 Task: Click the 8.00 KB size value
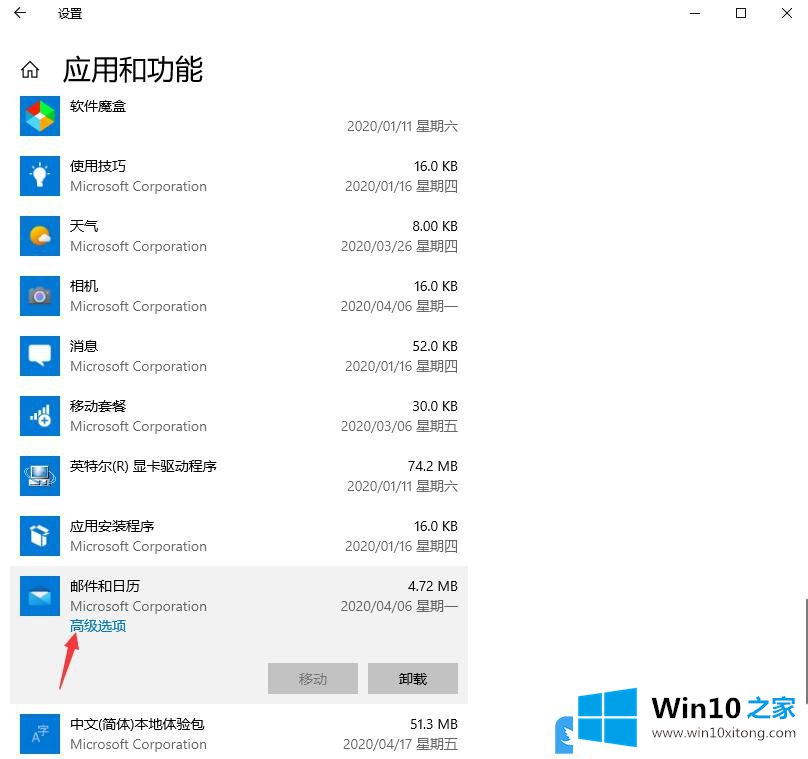click(435, 226)
